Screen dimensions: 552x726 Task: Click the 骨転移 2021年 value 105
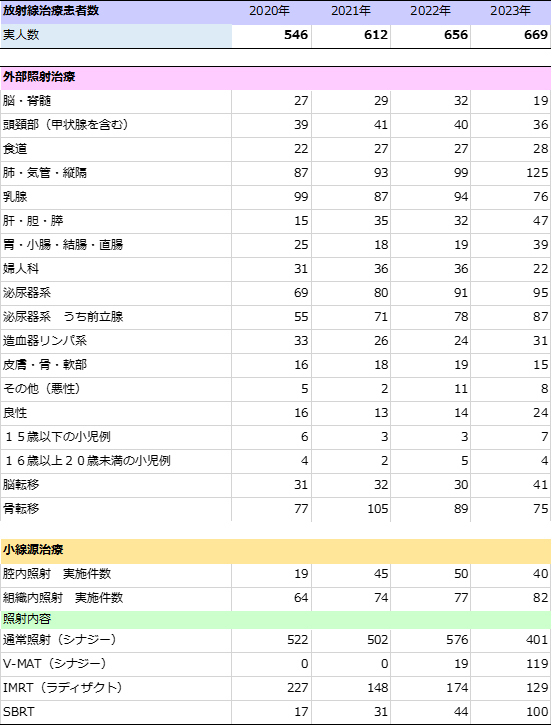click(x=377, y=509)
